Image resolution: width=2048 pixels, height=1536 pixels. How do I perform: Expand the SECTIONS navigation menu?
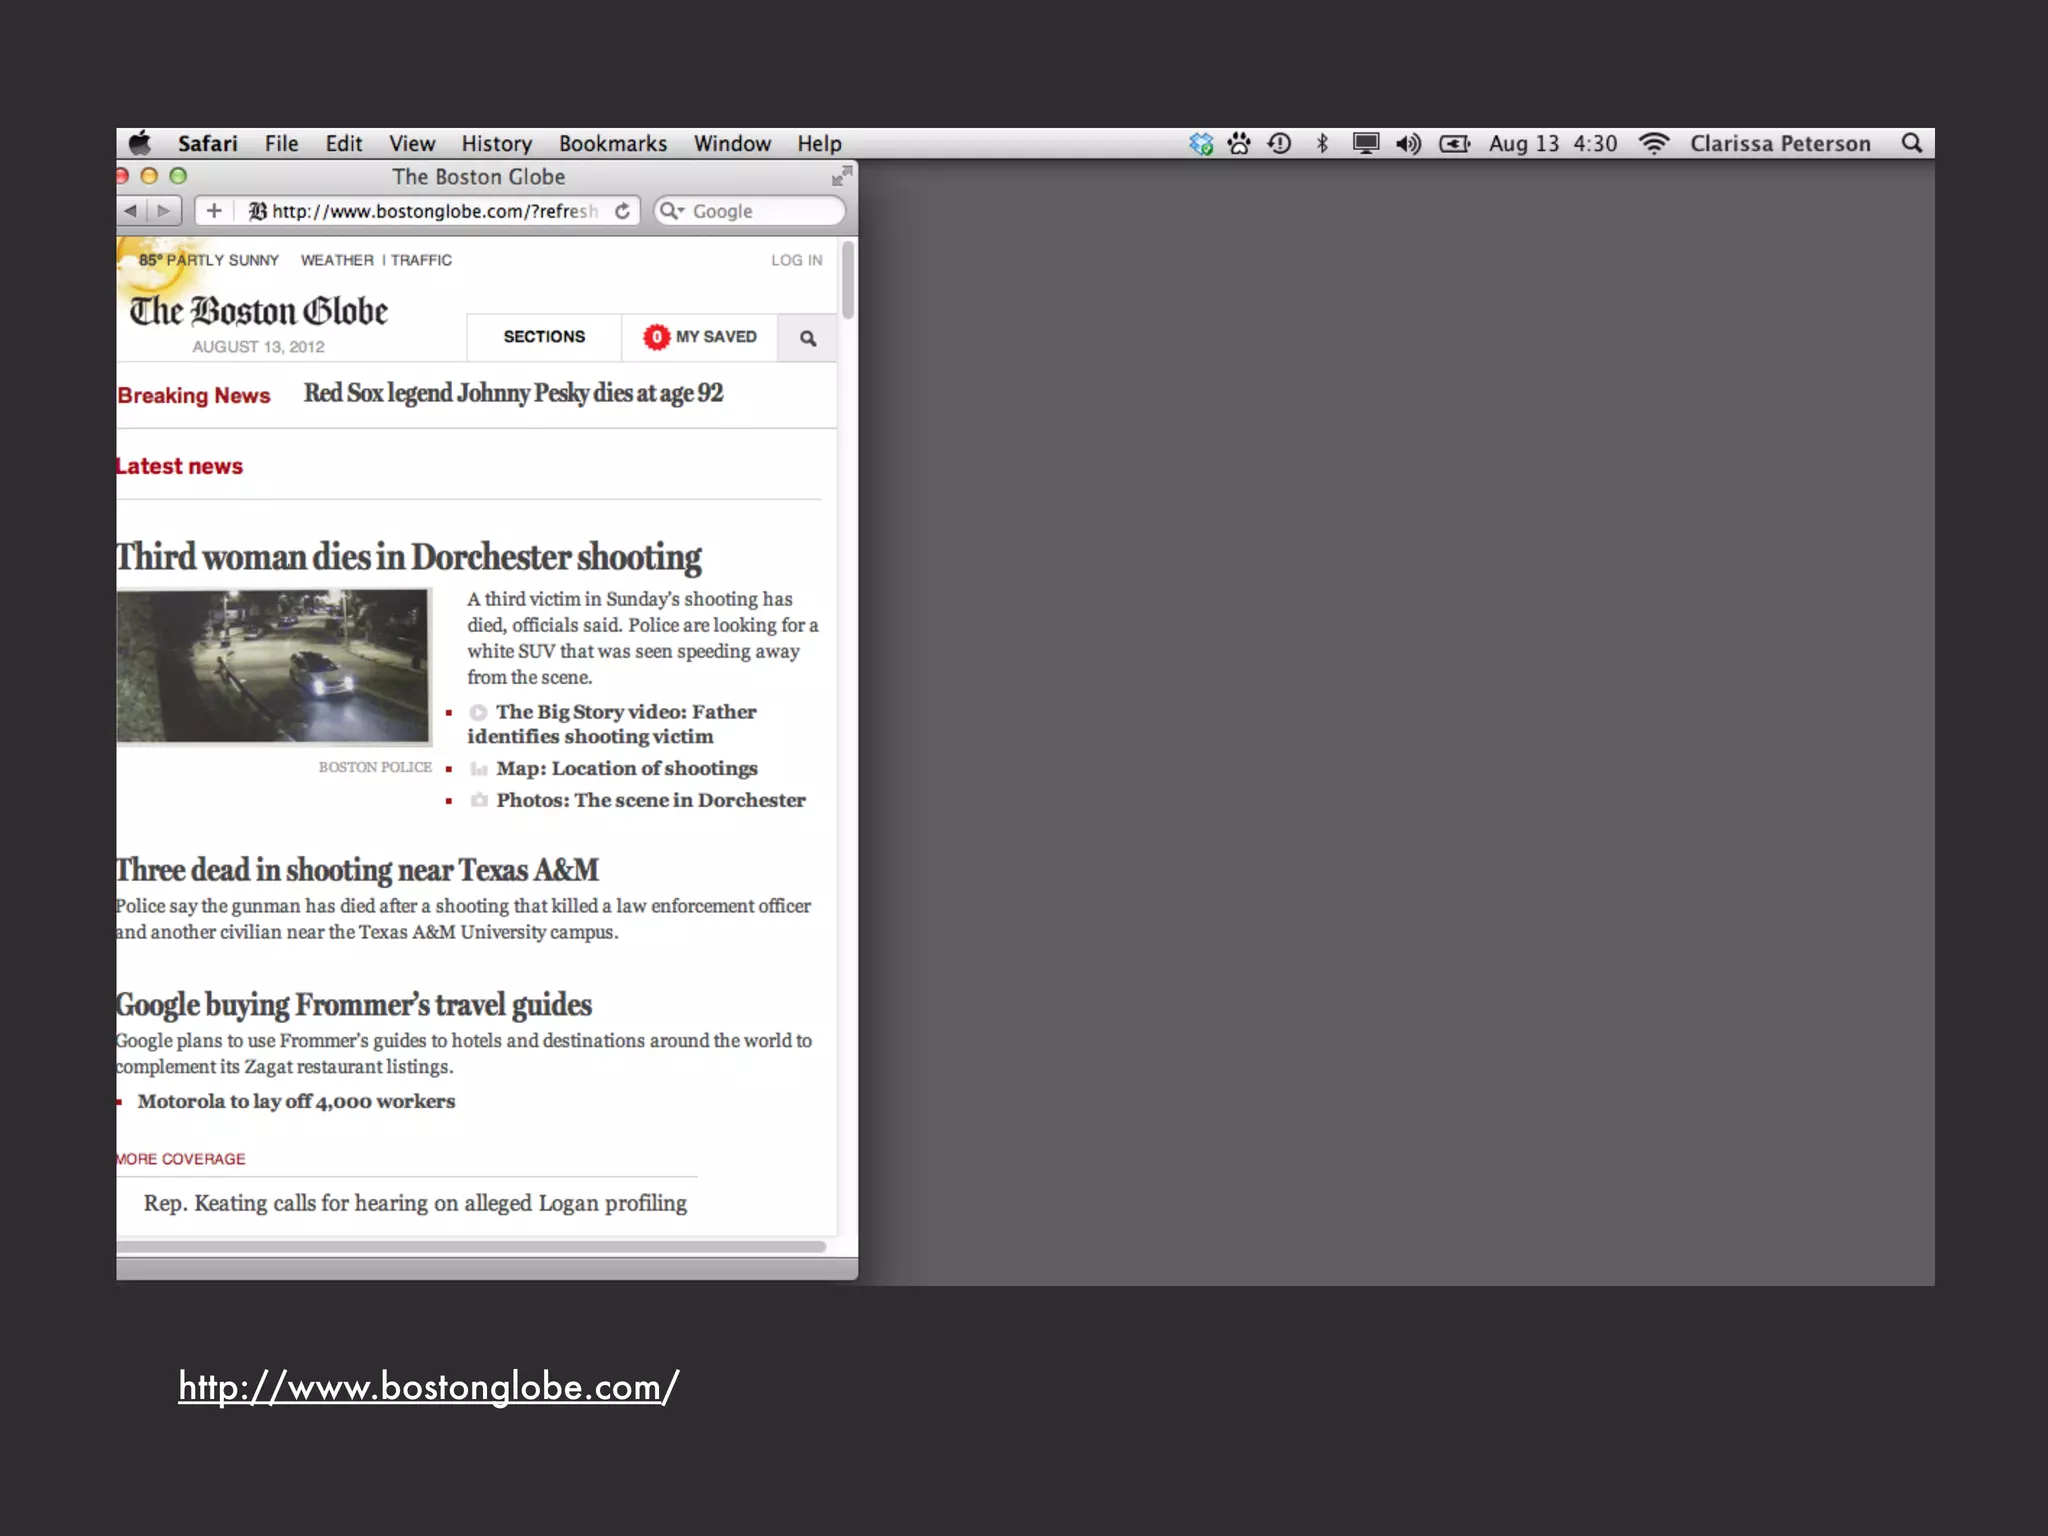(544, 337)
